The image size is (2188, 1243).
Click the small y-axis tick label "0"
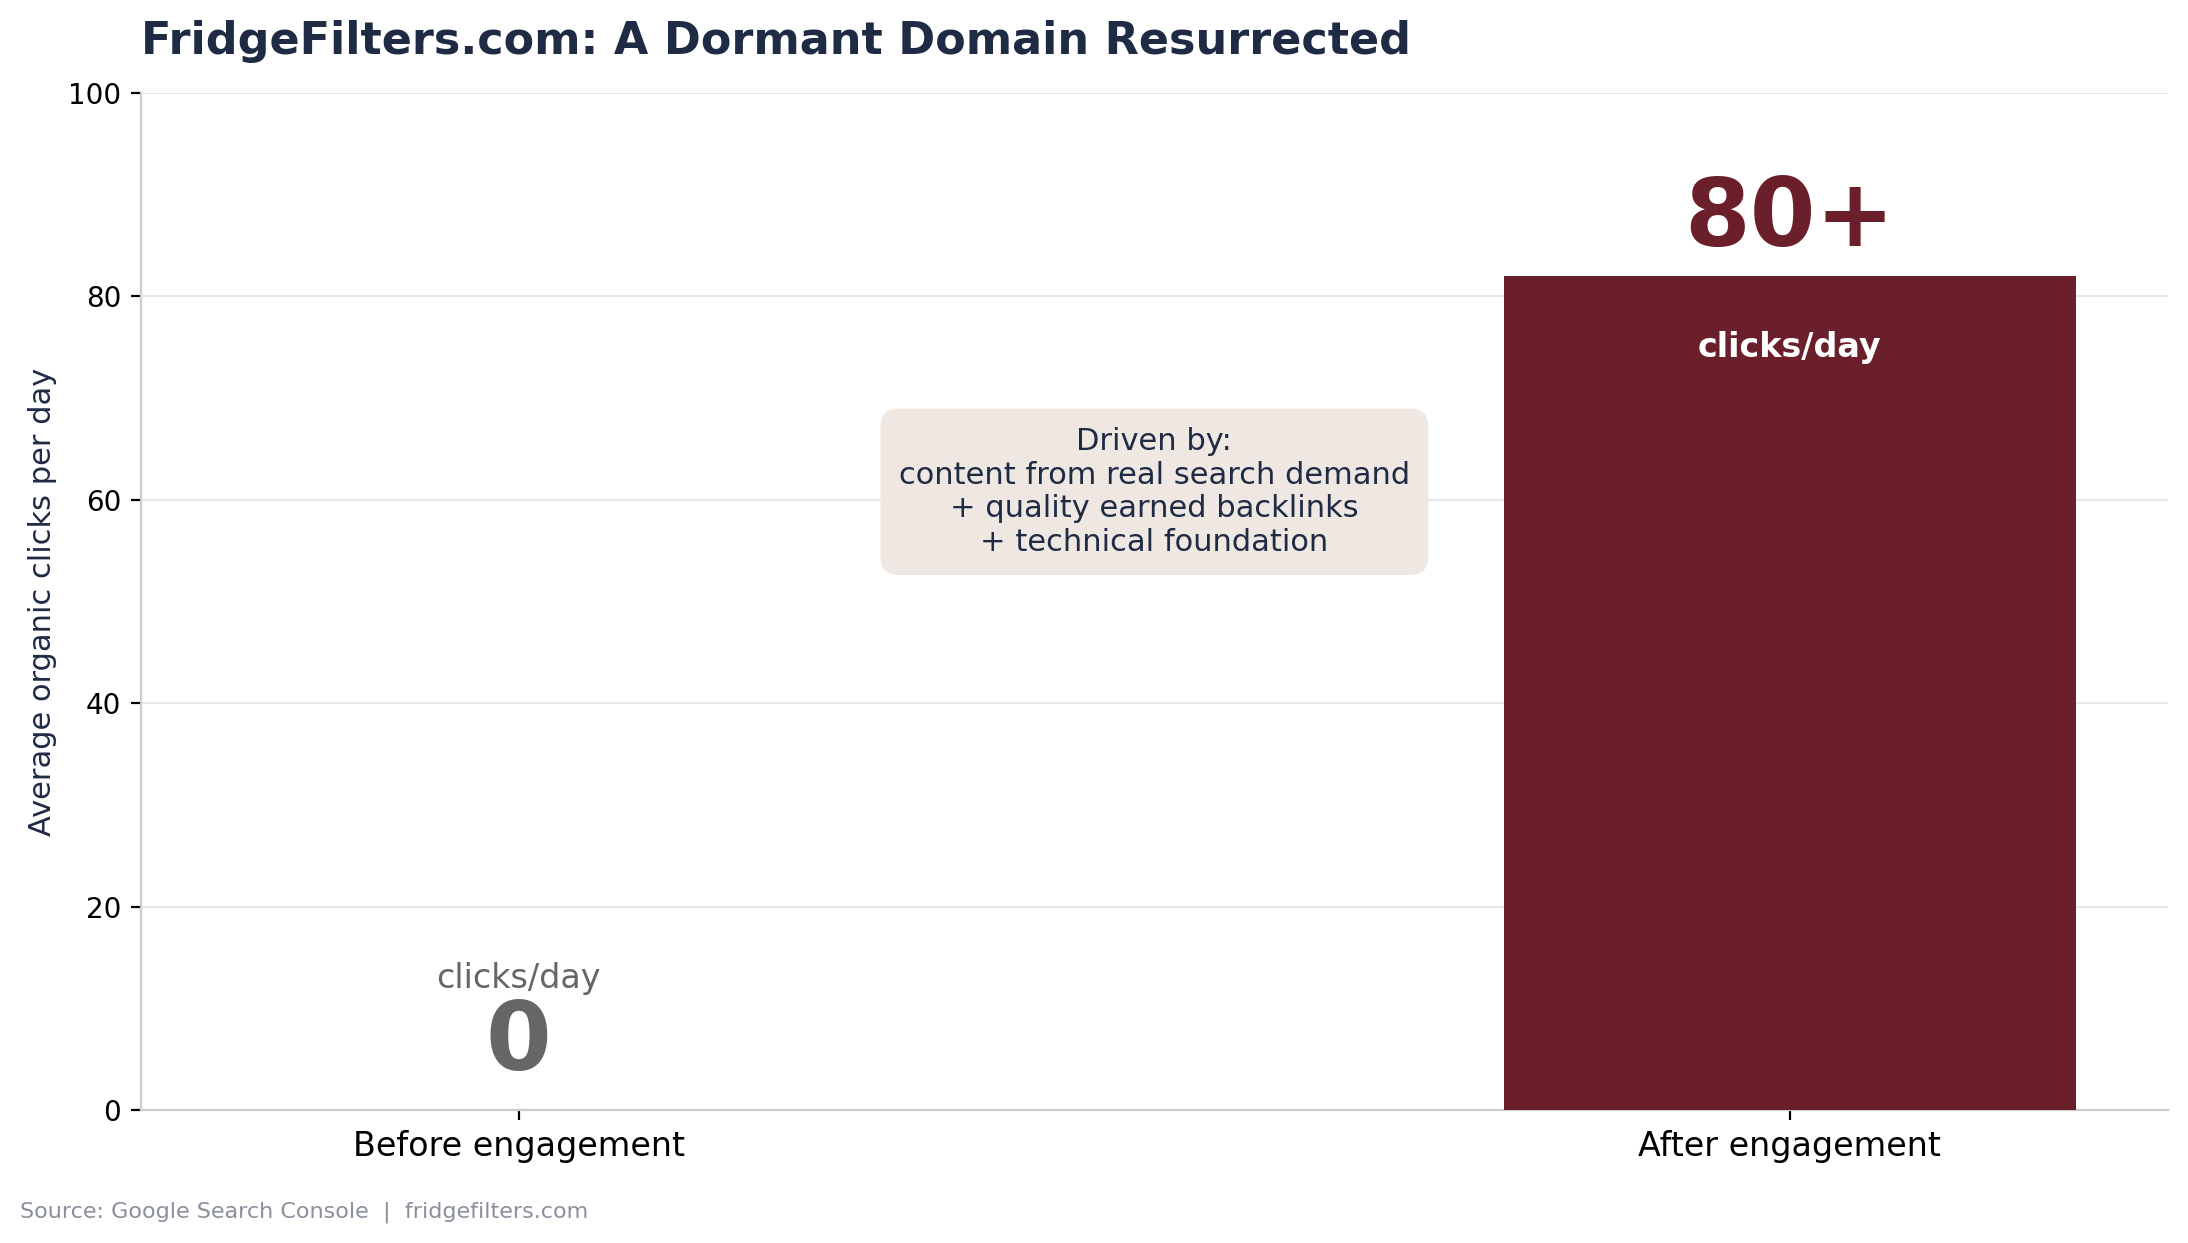(x=113, y=1111)
